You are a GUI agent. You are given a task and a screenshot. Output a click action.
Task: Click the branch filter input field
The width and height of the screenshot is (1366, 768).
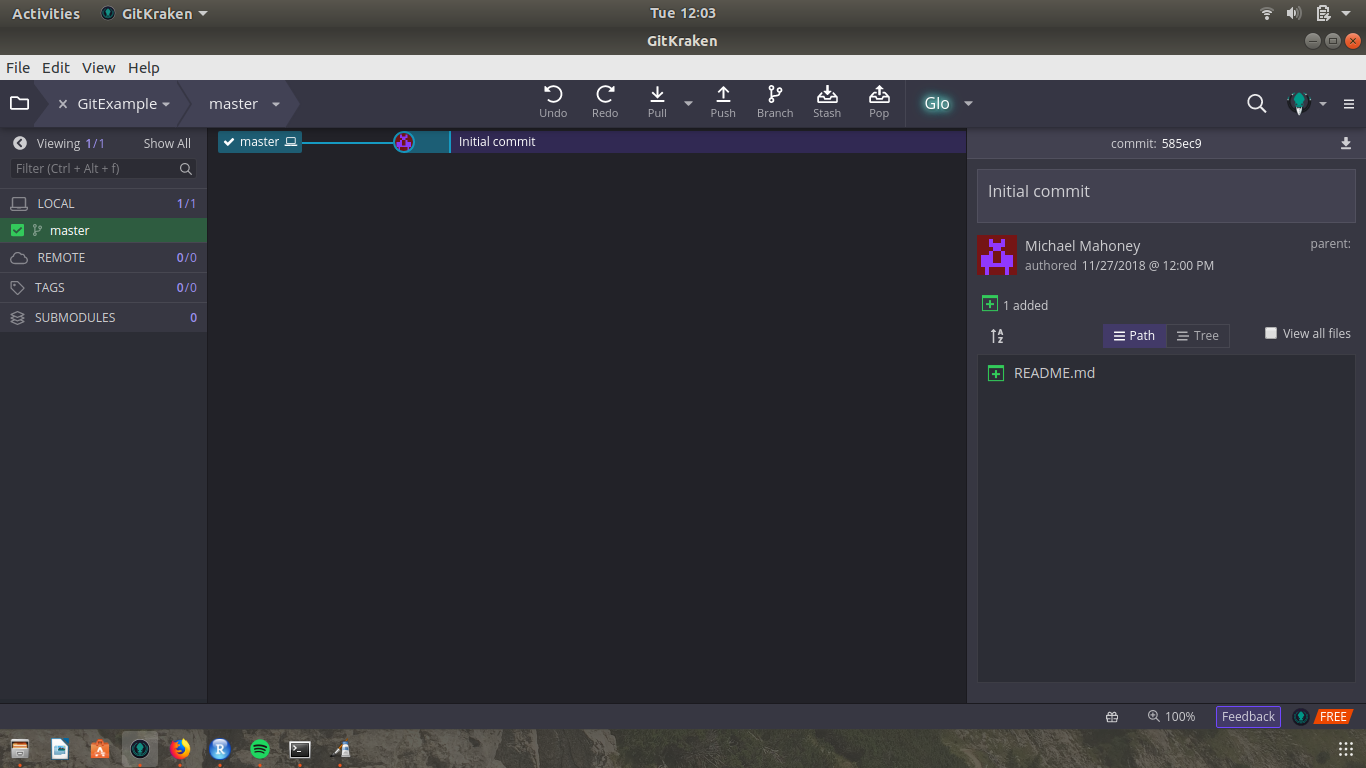95,169
